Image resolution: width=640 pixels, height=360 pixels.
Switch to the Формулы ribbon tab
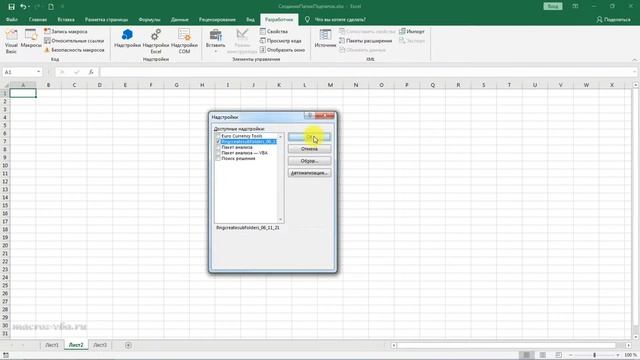[x=149, y=20]
